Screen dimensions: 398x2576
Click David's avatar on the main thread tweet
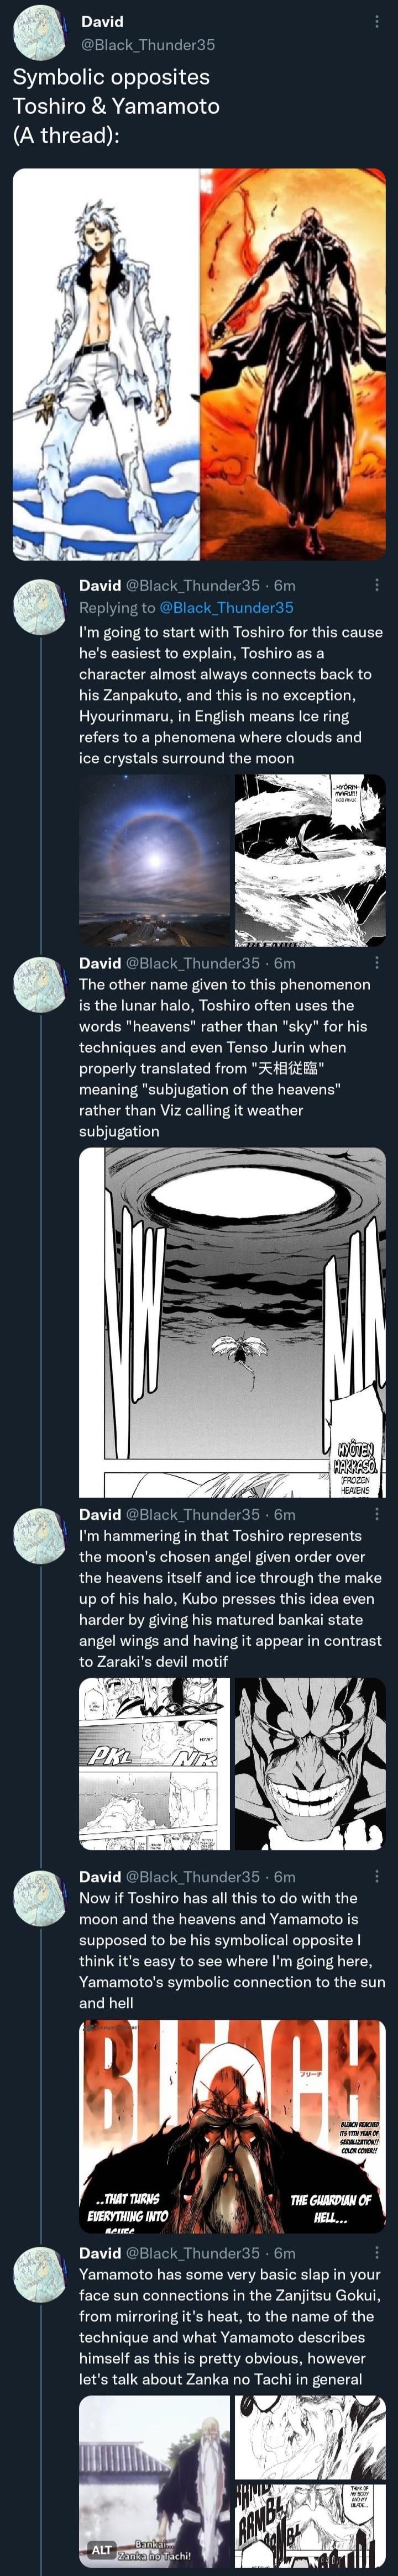coord(39,33)
